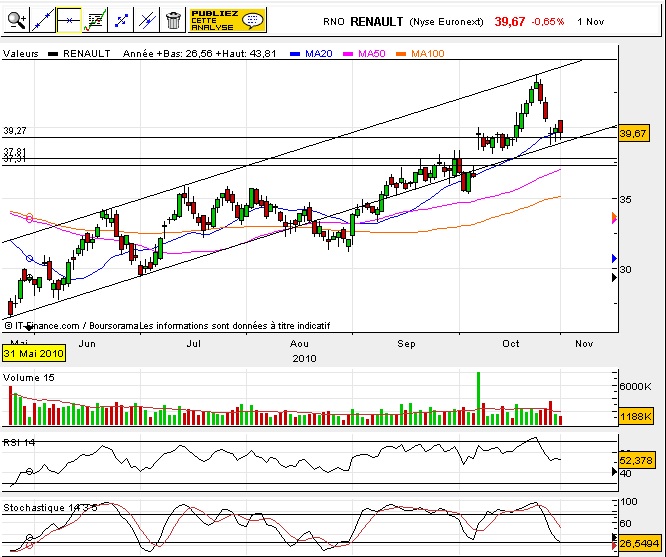
Task: Click the red 39,67 quote price in header
Action: tap(510, 21)
